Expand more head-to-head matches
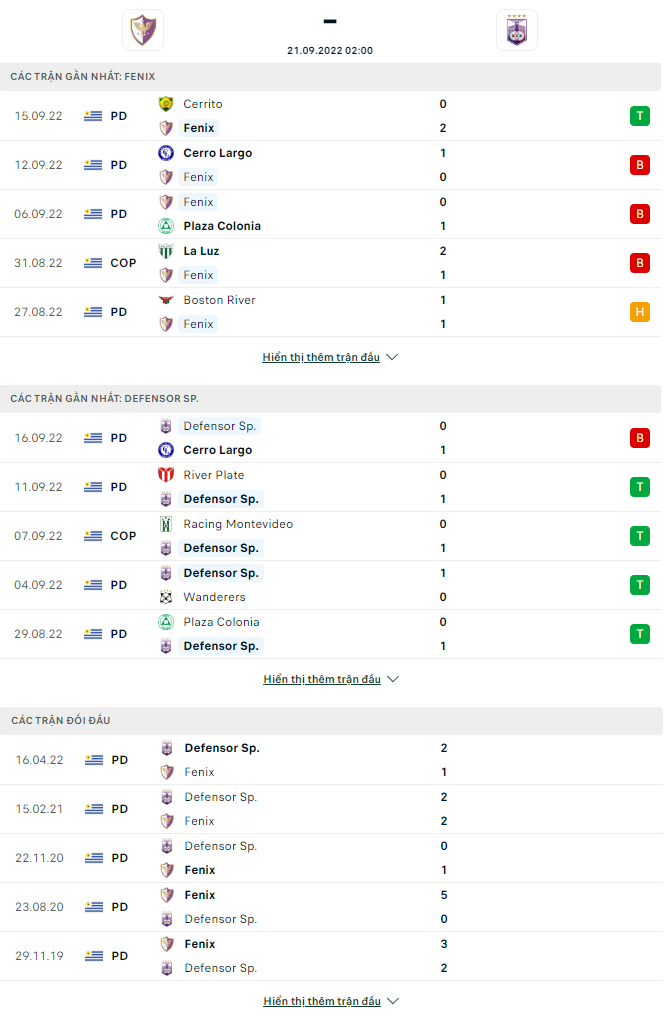 pos(331,1001)
